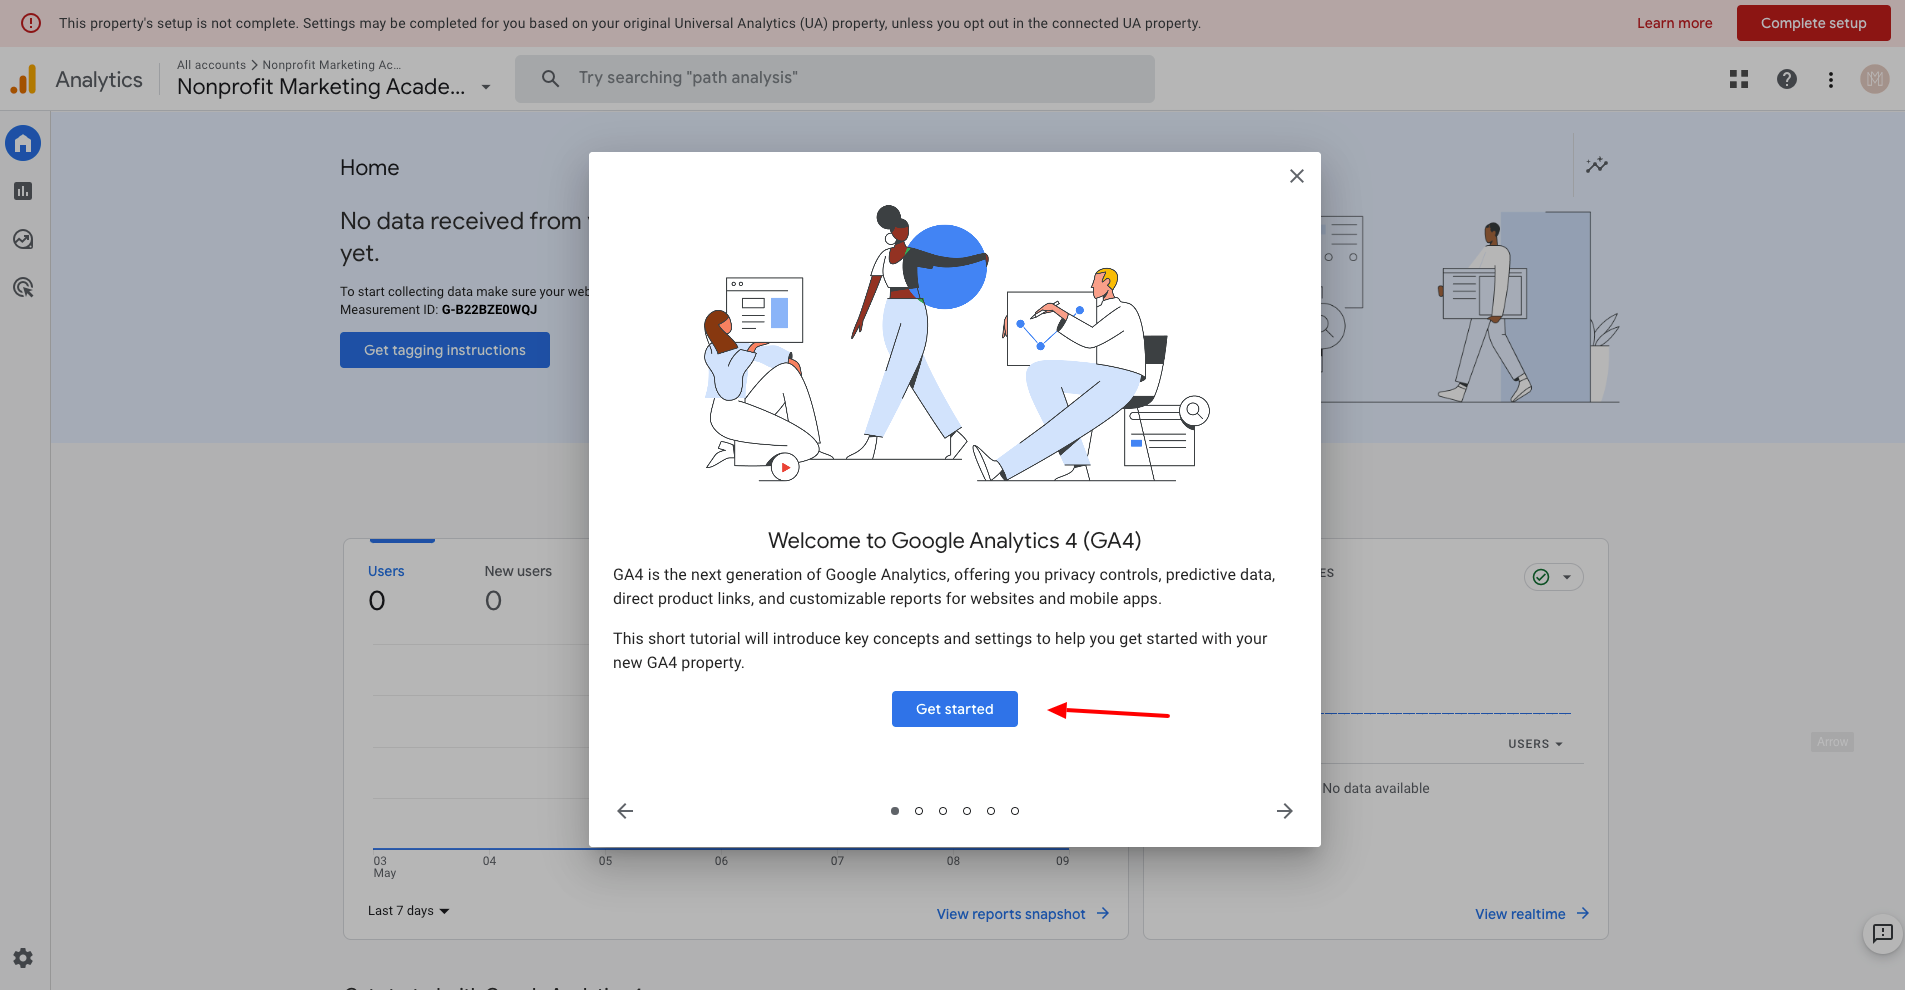Select the fifth tutorial page dot

[x=991, y=811]
